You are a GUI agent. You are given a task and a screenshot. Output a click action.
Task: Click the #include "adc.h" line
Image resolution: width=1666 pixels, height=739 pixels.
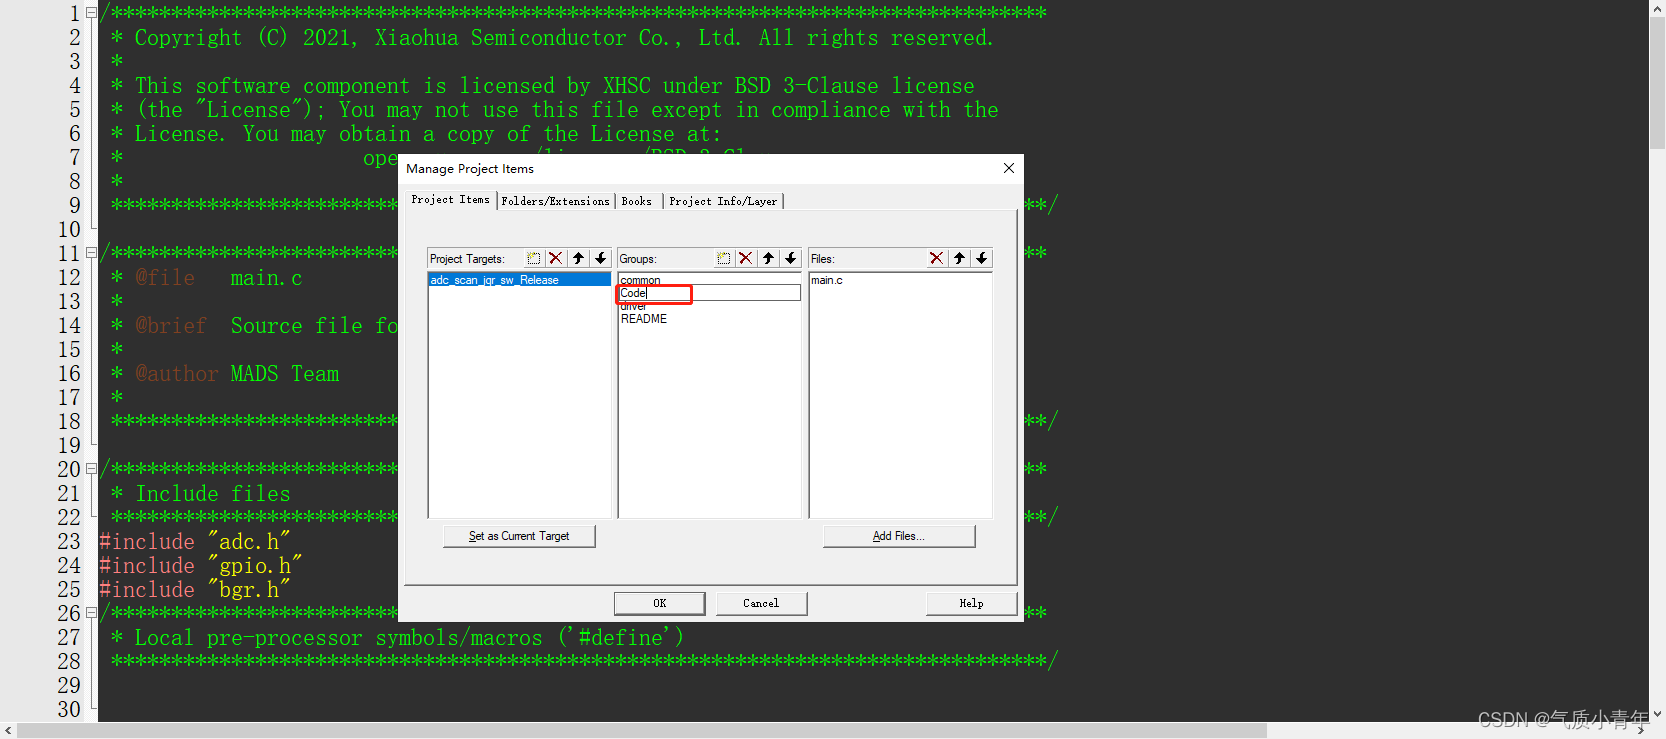click(195, 542)
